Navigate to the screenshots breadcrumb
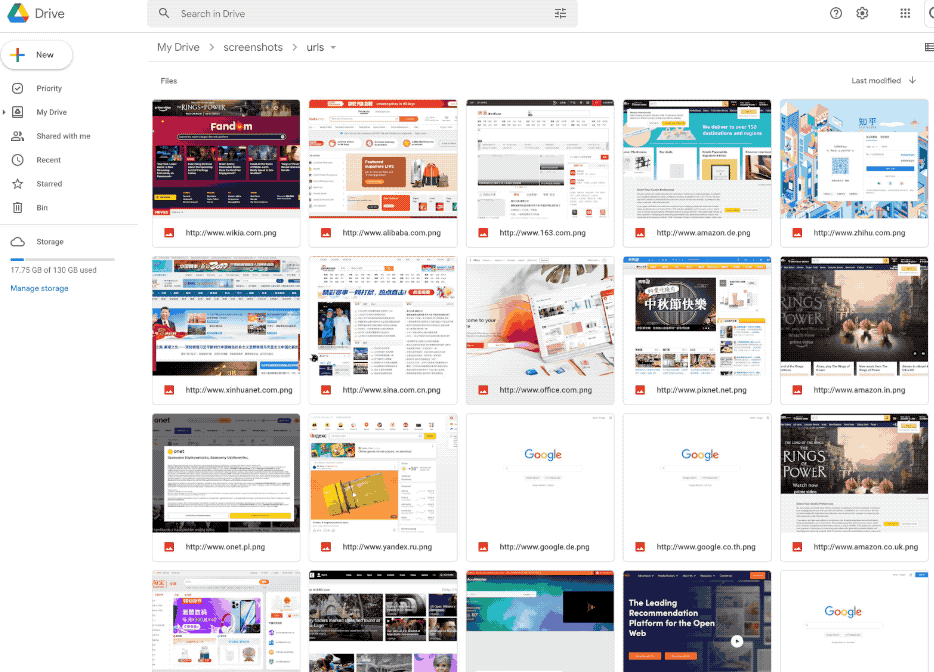This screenshot has width=934, height=672. (x=253, y=47)
